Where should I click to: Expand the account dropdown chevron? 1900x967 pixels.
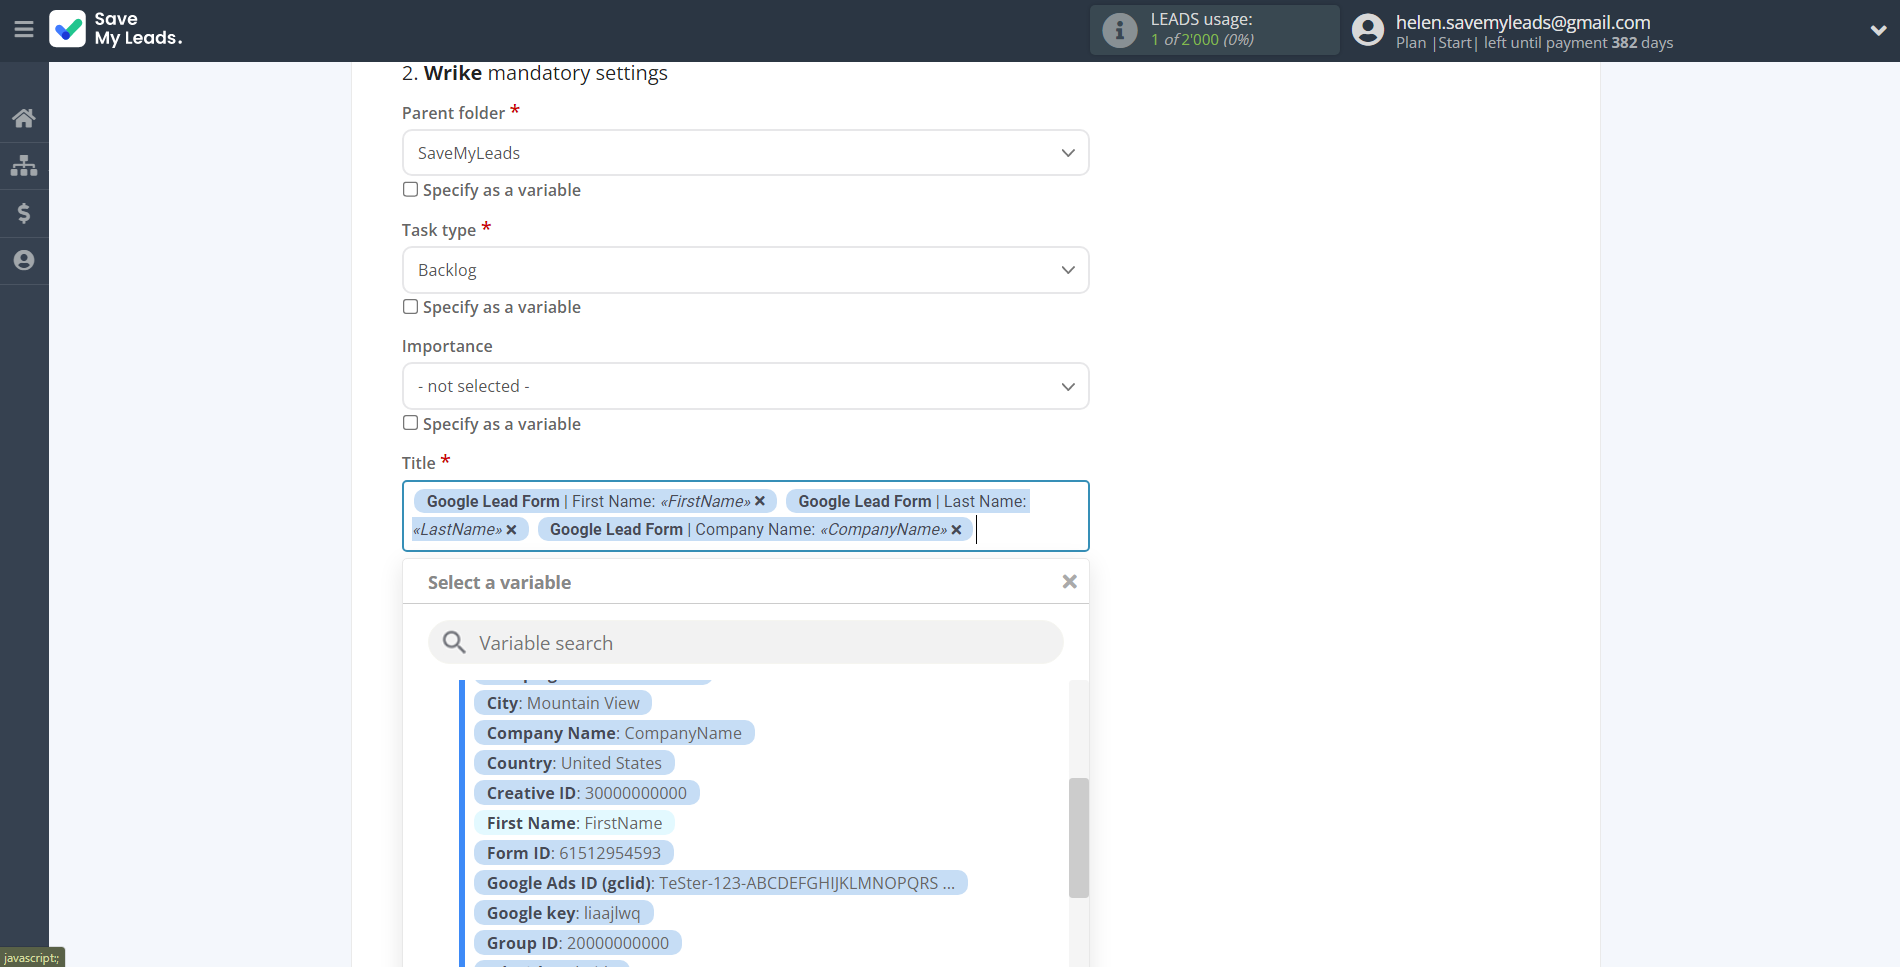[1878, 30]
